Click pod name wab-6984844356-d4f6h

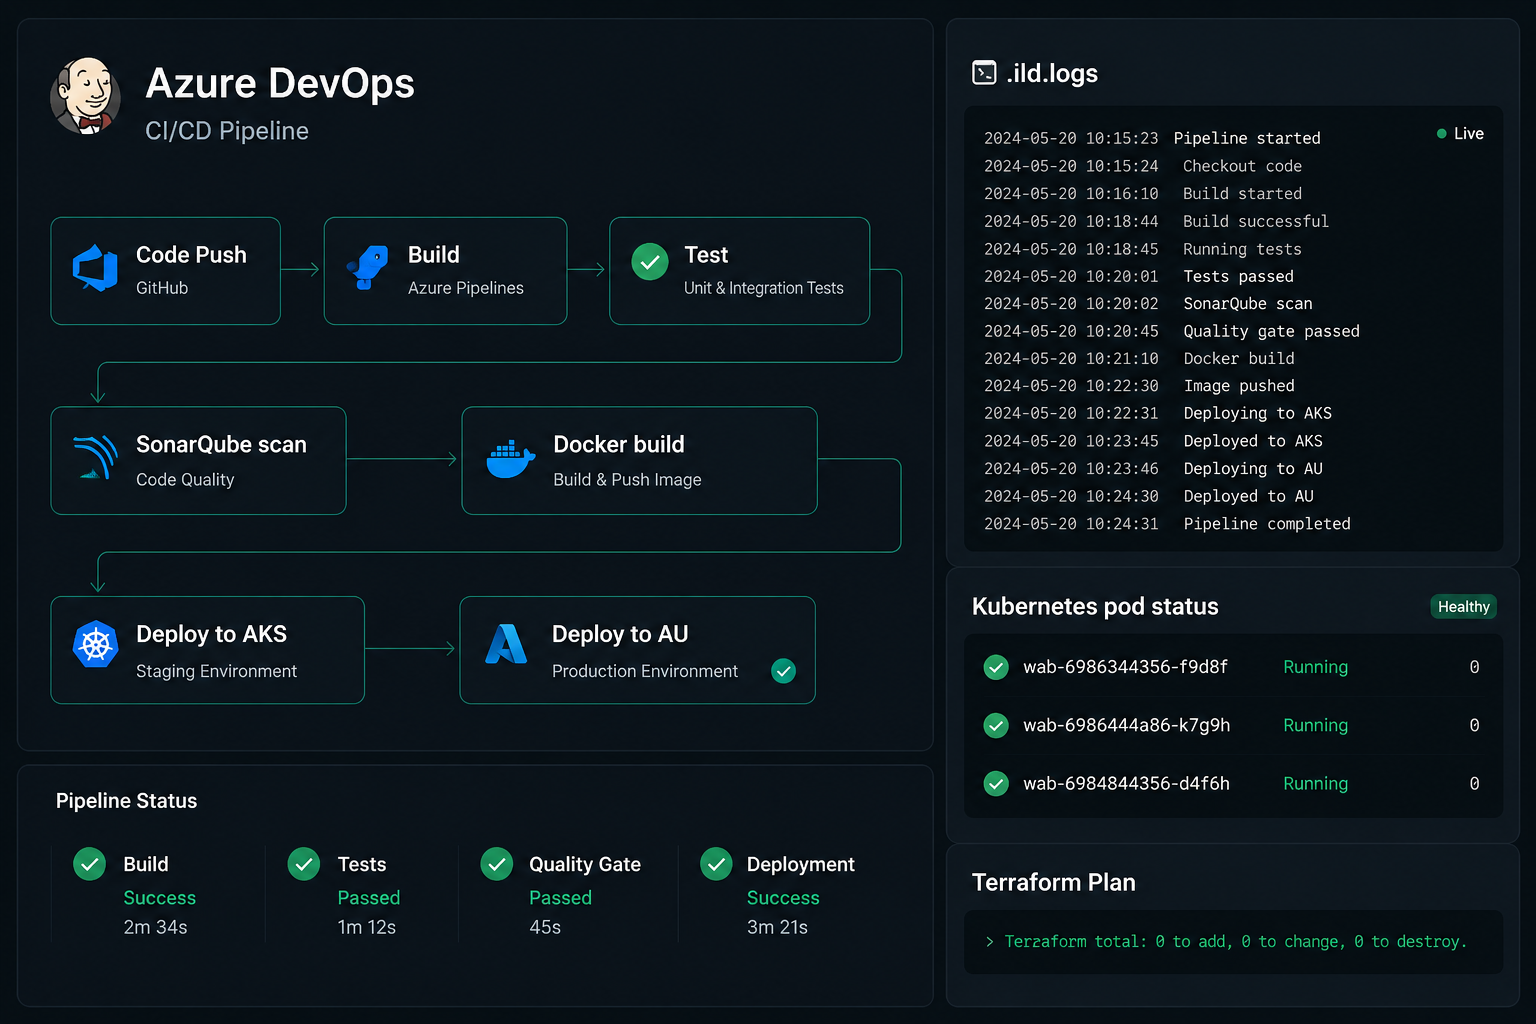[1126, 783]
